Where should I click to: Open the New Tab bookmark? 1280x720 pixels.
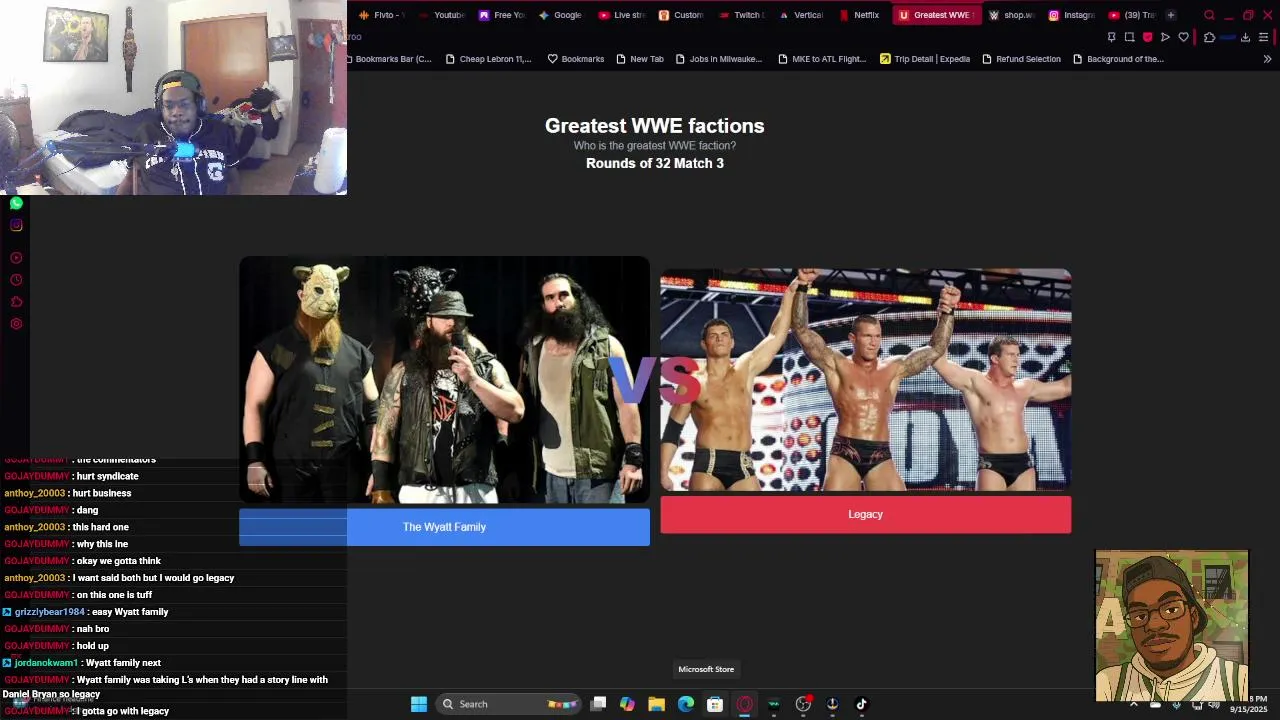pos(640,59)
